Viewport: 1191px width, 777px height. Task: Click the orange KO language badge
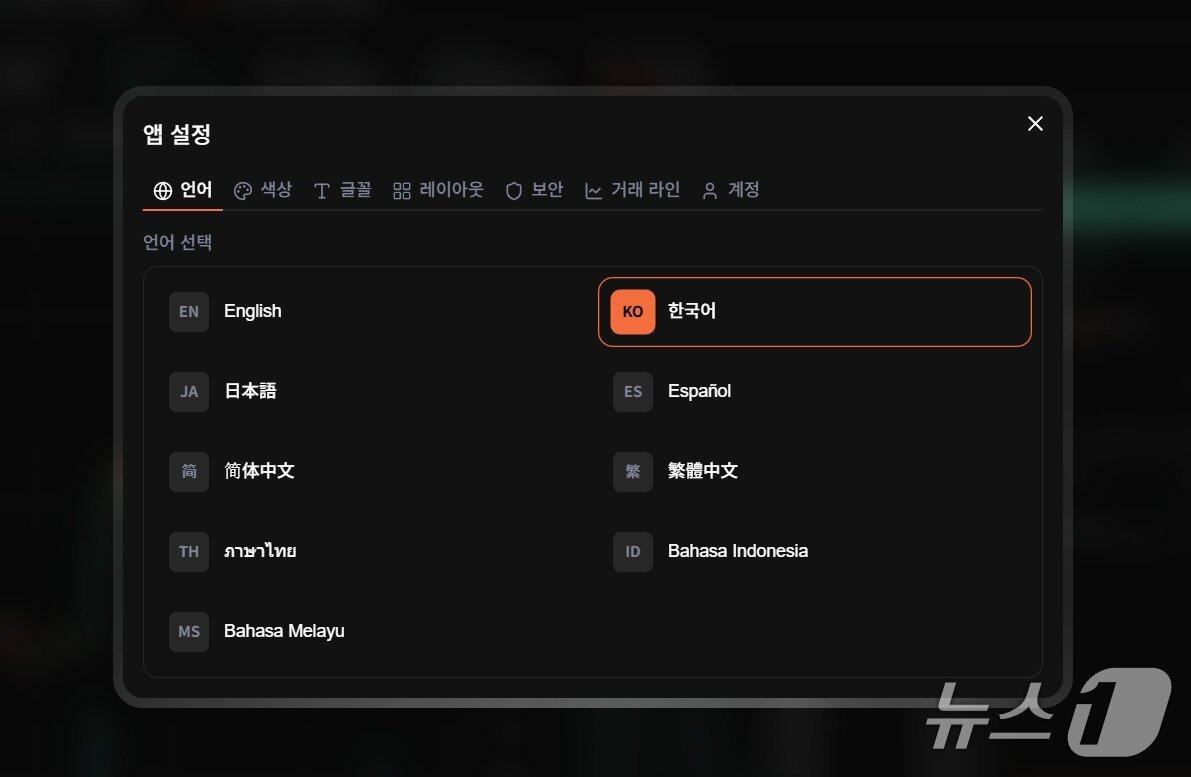[632, 311]
